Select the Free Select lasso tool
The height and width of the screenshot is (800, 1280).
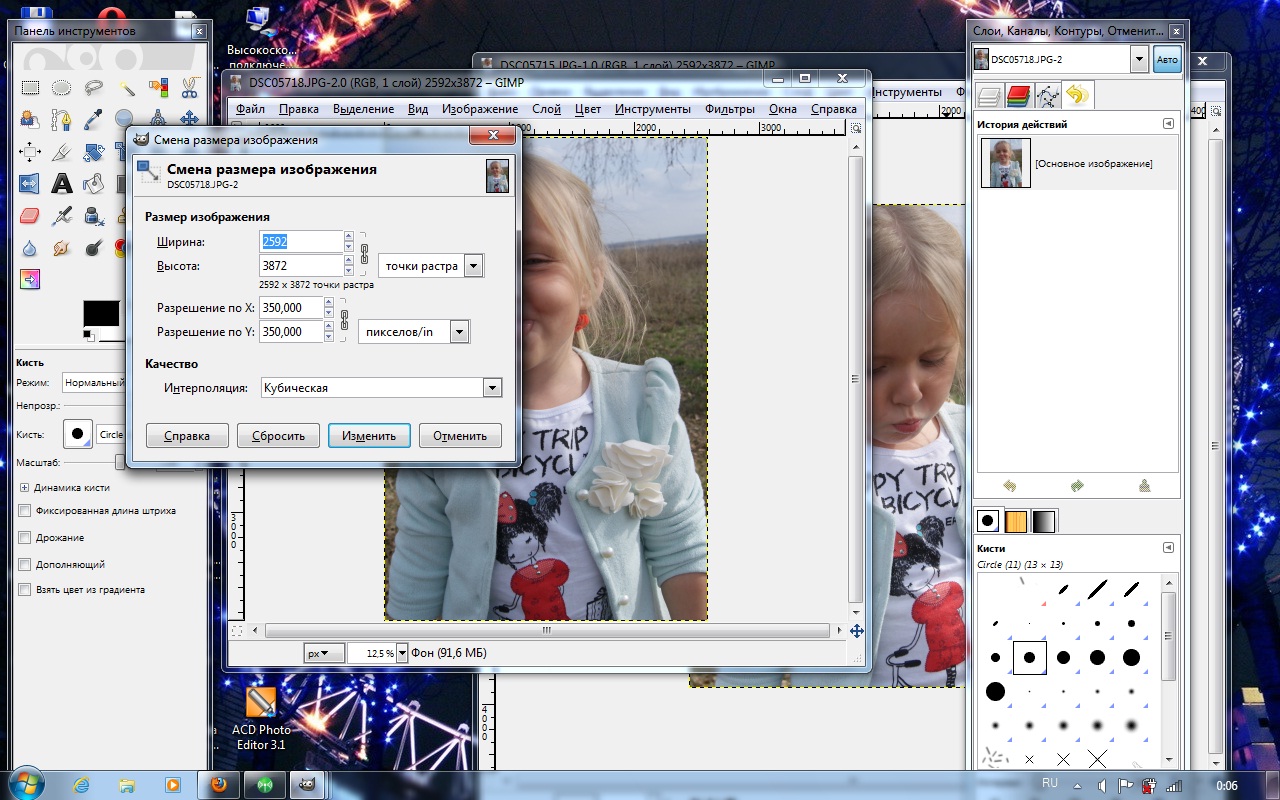point(93,88)
